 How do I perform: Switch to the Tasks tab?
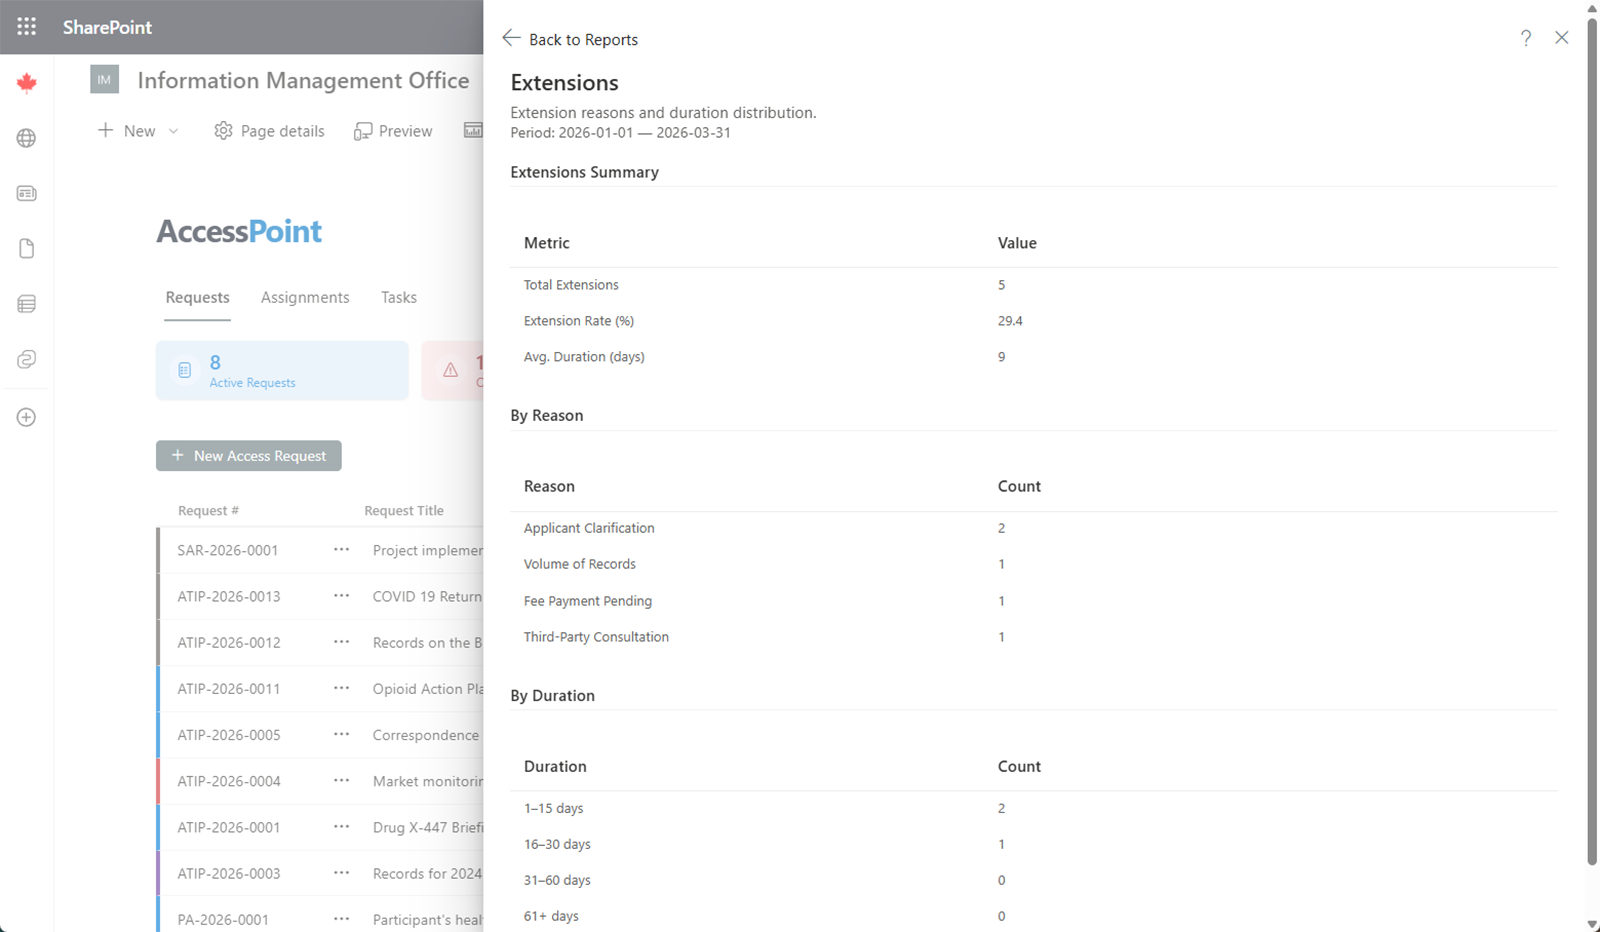coord(398,297)
